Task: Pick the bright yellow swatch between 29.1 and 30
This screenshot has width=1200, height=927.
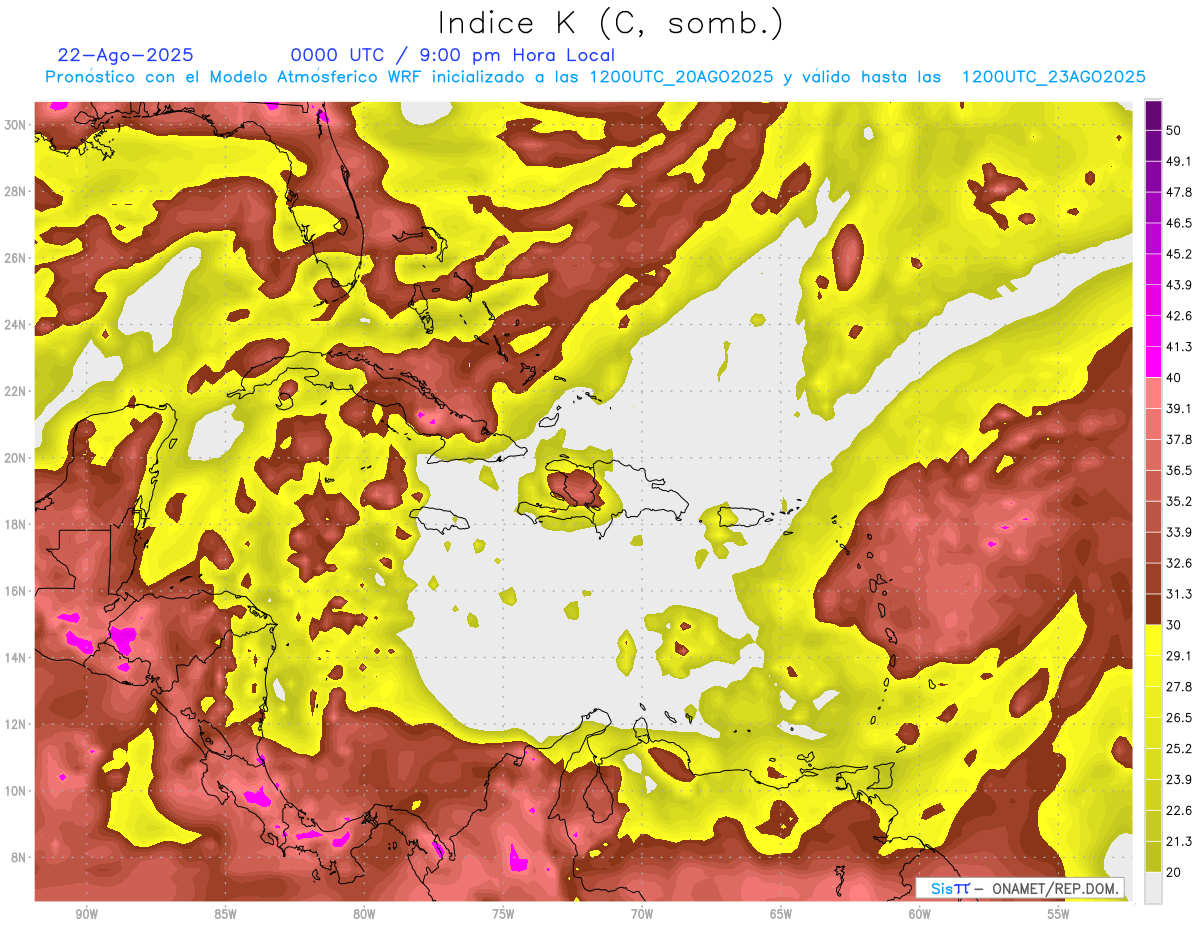Action: [x=1153, y=640]
